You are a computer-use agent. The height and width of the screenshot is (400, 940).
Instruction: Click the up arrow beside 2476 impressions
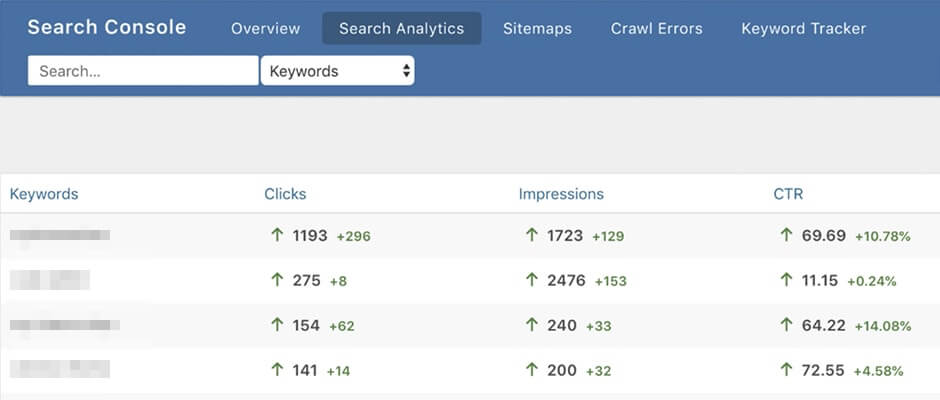pos(532,281)
